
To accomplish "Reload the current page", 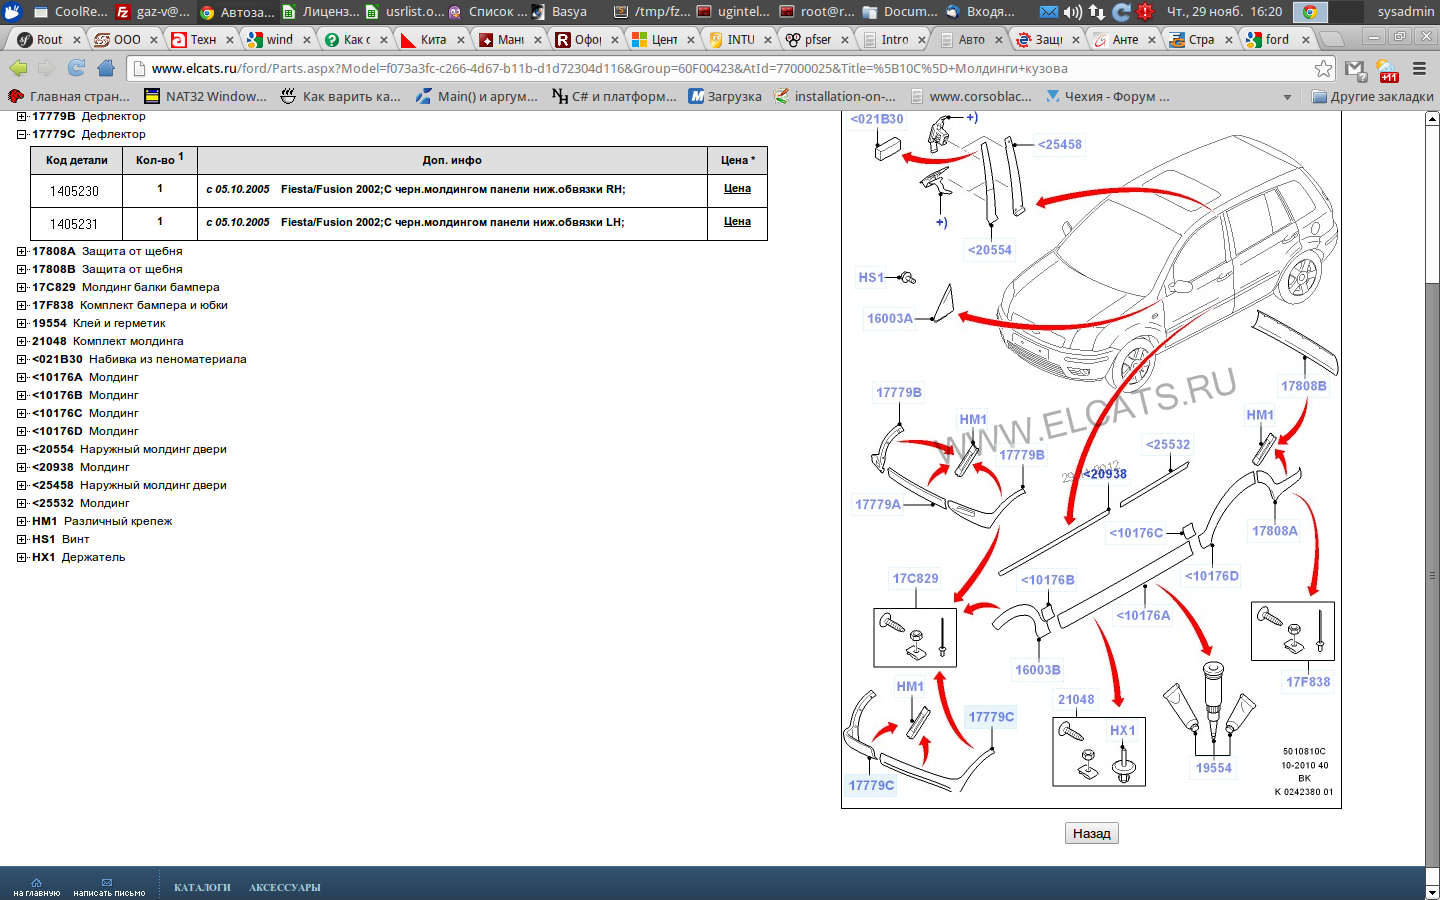I will 76,69.
